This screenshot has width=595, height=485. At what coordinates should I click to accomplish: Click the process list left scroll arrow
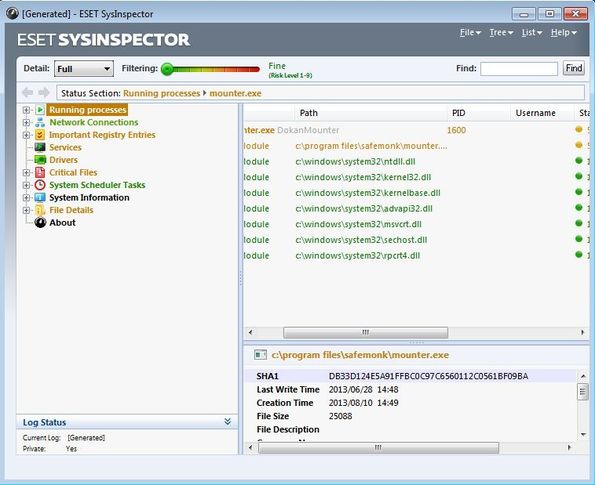(250, 332)
